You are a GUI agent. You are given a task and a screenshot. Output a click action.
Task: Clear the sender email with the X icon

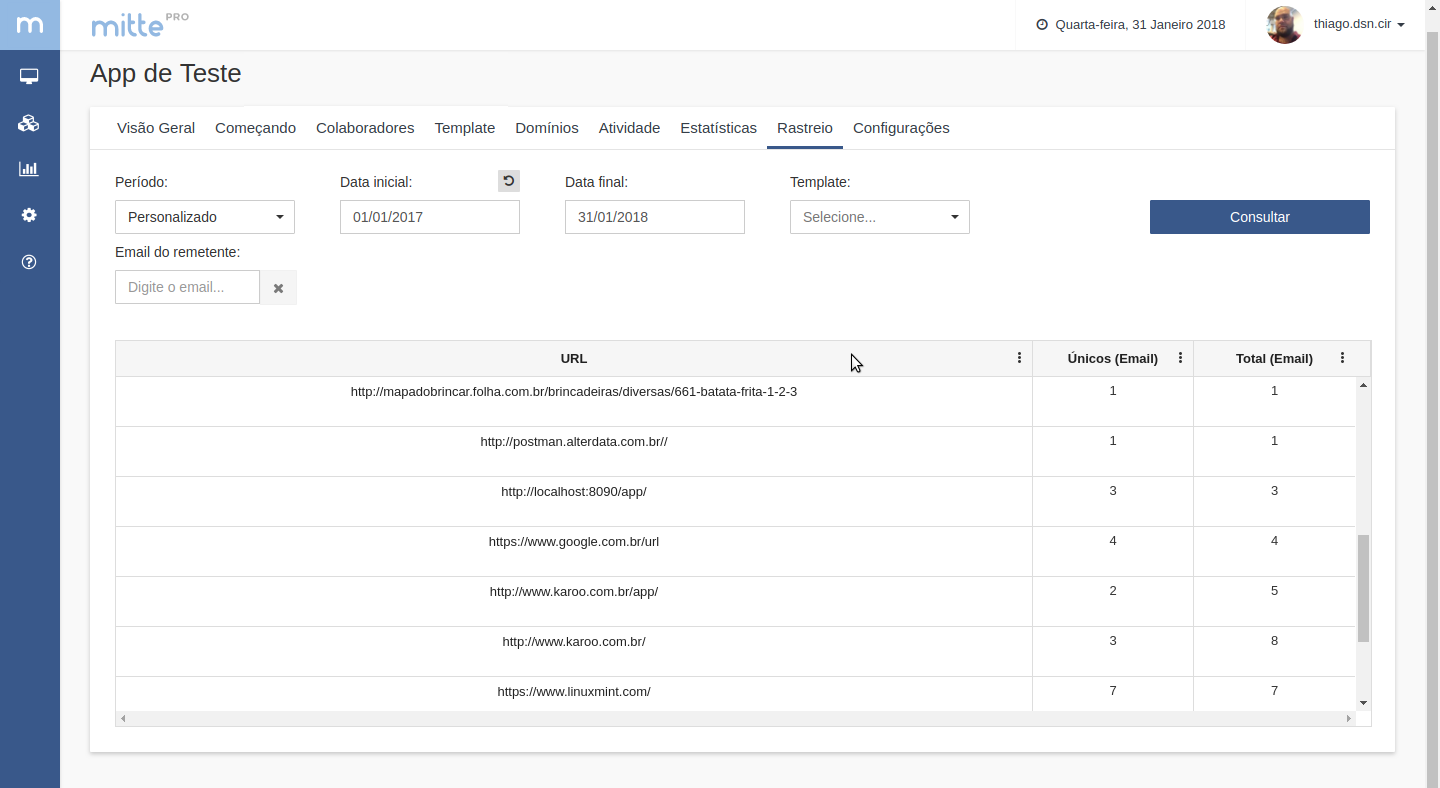[278, 288]
